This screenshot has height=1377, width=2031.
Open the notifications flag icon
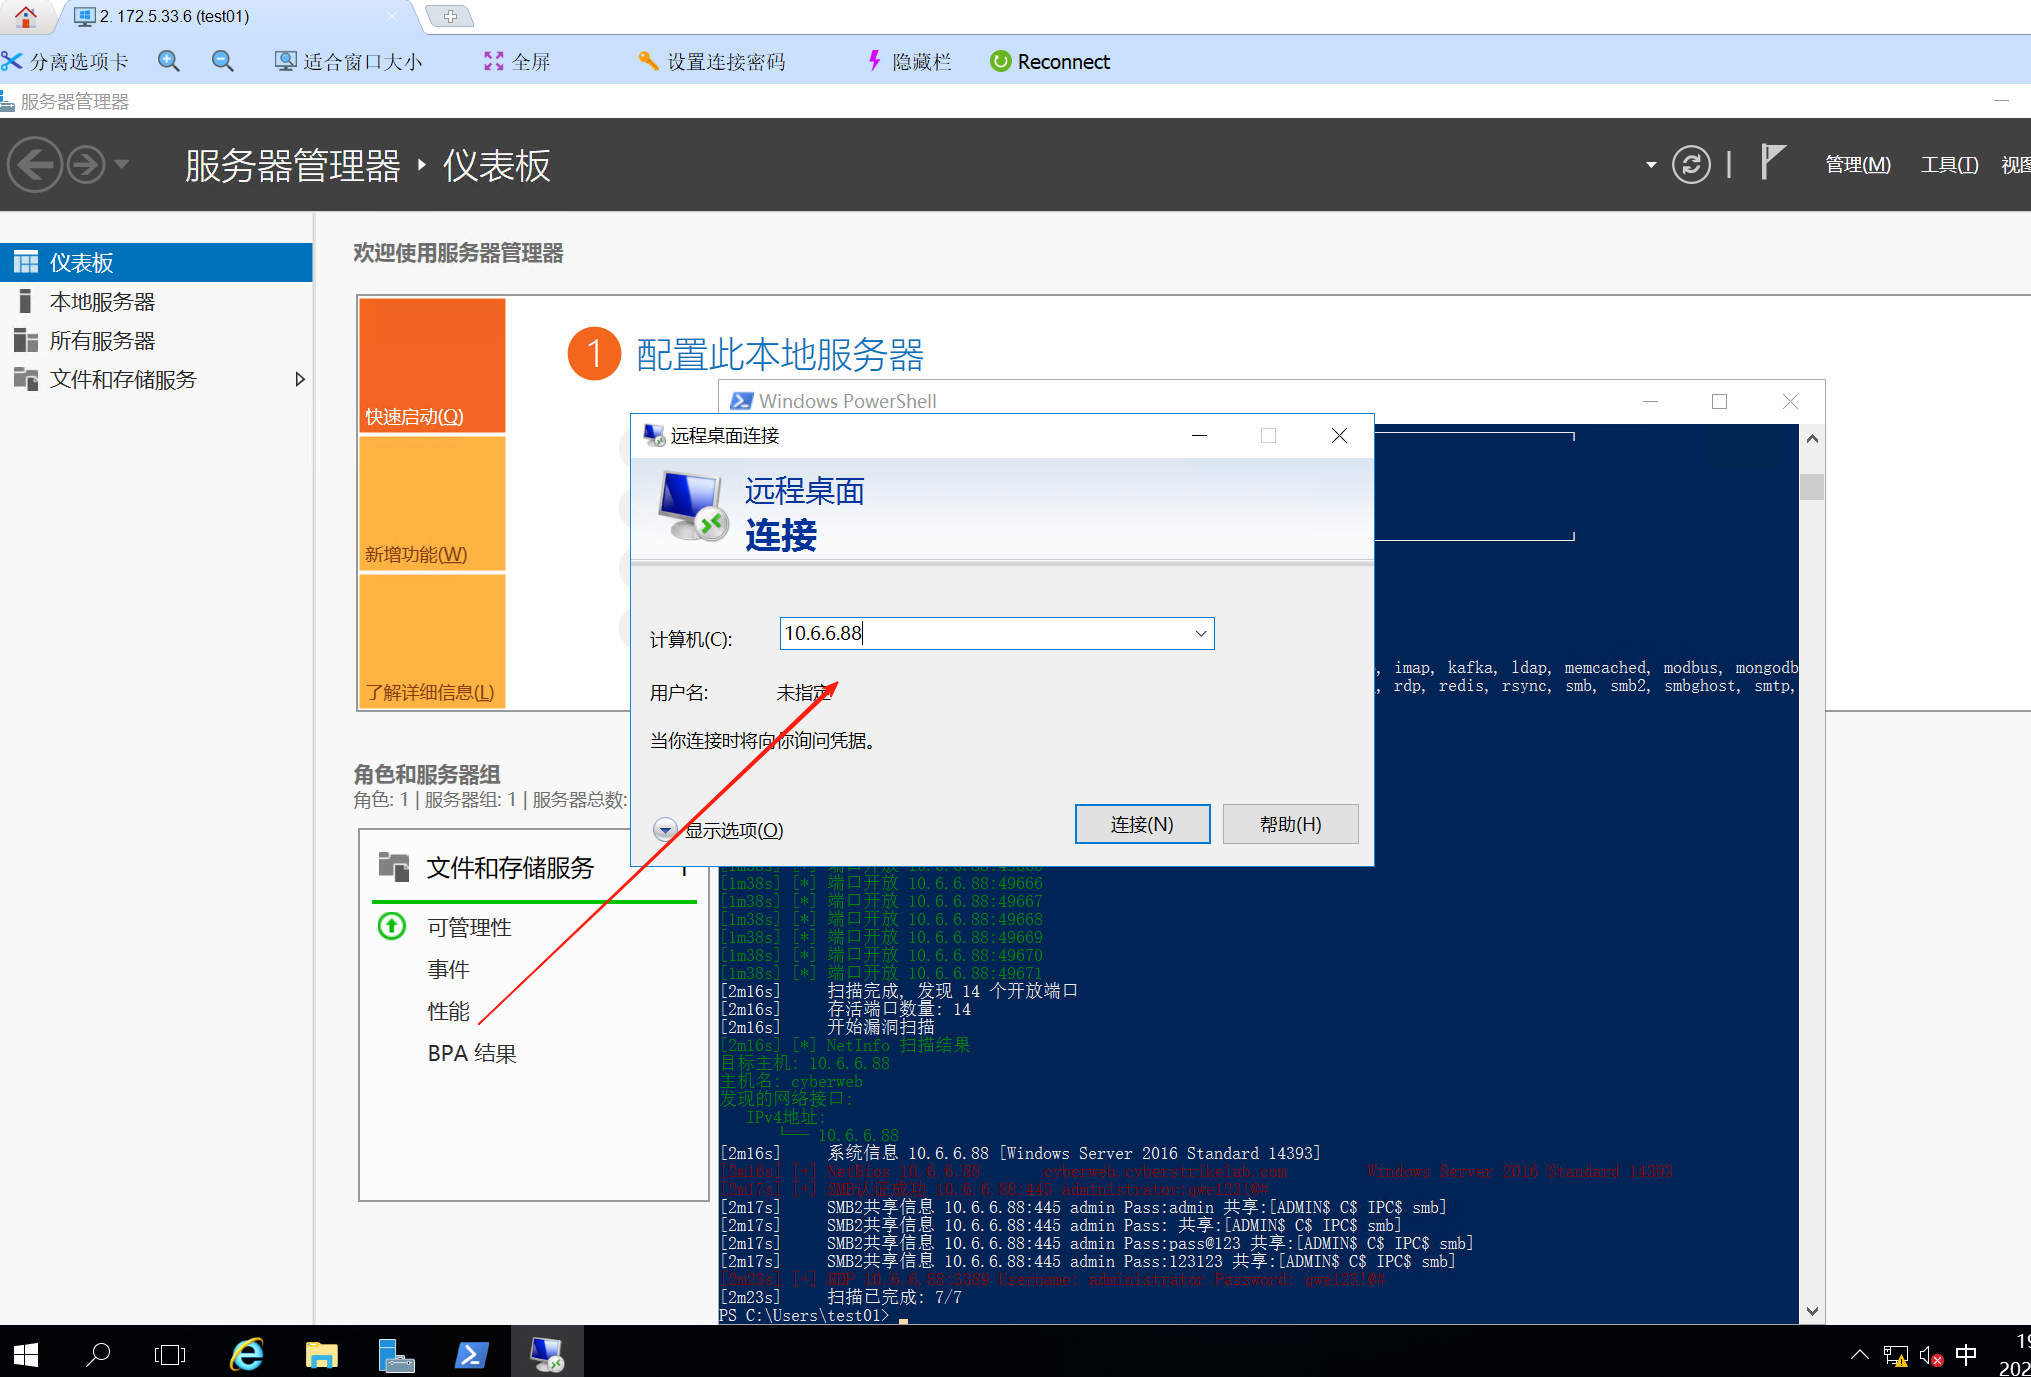[1771, 162]
